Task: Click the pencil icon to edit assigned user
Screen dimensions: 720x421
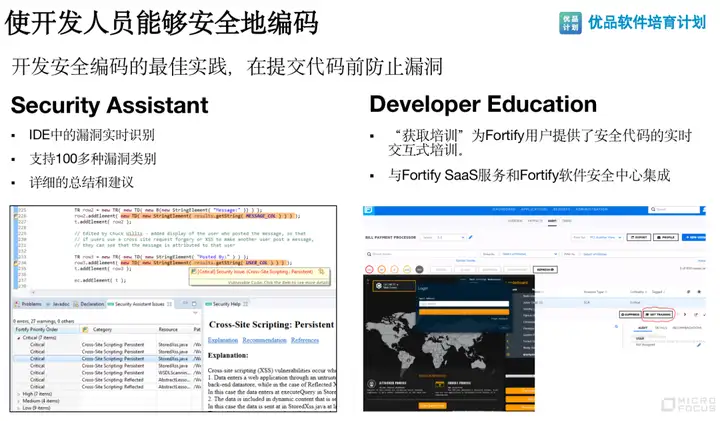Action: (698, 345)
